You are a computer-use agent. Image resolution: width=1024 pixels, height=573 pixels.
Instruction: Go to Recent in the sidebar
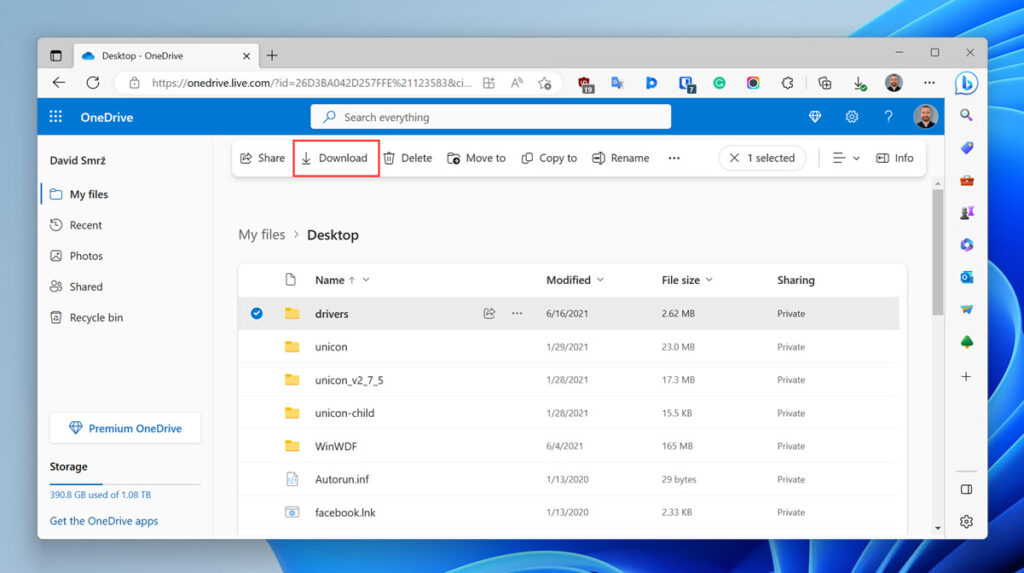pos(86,225)
